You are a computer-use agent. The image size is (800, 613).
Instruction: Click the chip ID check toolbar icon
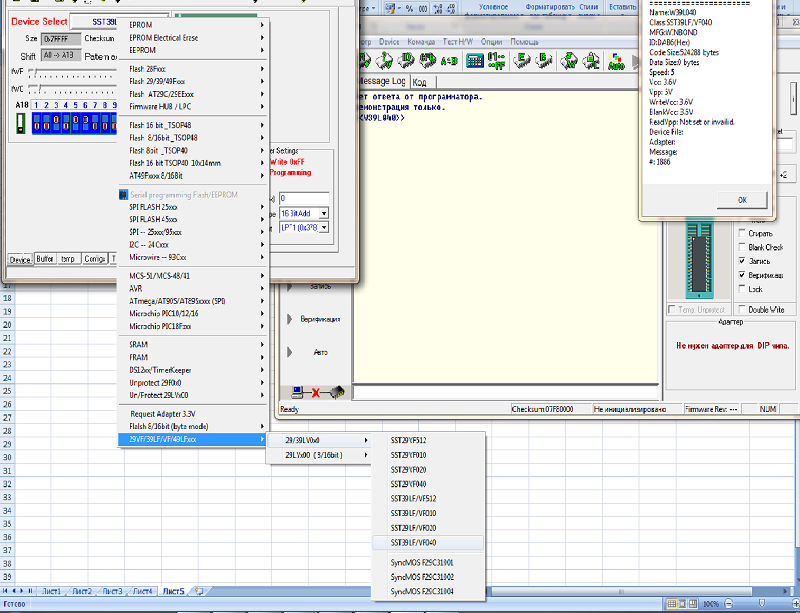[407, 60]
